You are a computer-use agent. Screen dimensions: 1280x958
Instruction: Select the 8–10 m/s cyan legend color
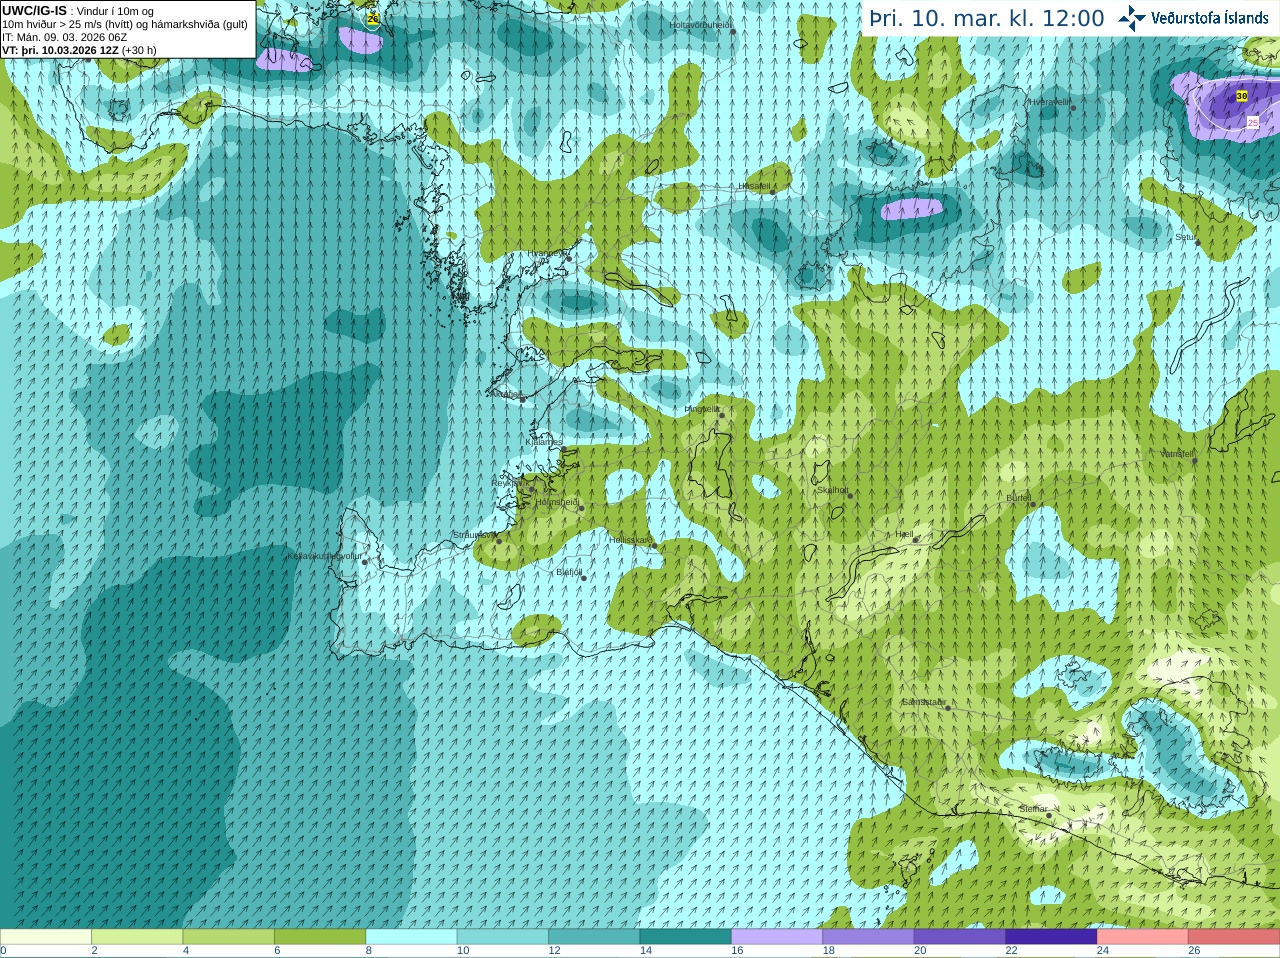coord(412,937)
